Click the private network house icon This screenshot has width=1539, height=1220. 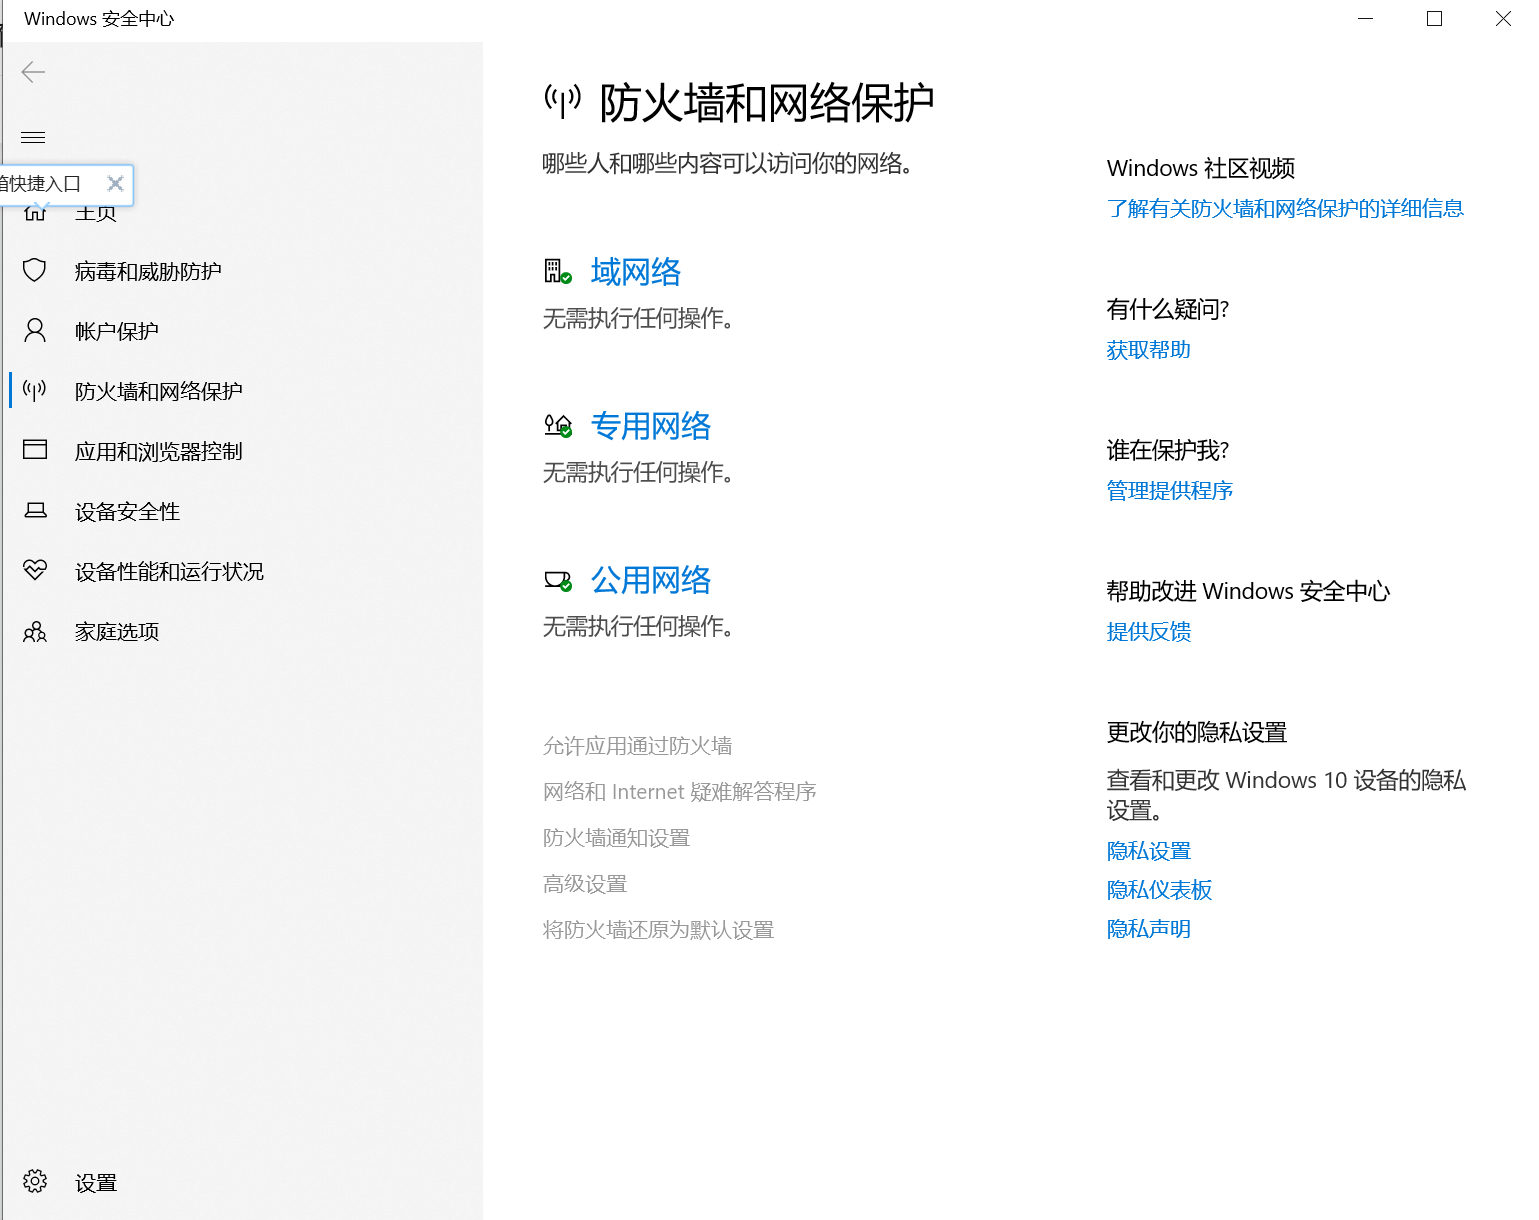(x=558, y=426)
